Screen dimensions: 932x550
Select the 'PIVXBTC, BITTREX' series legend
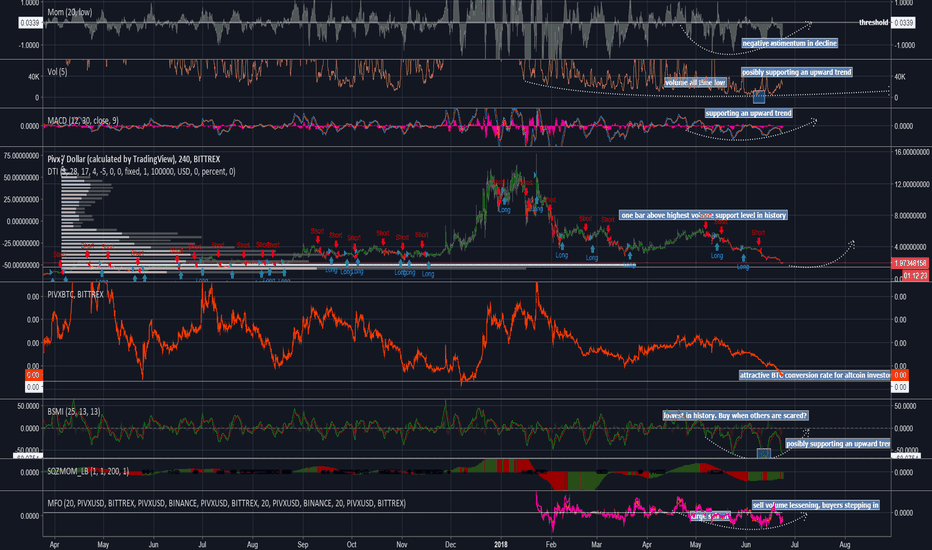75,294
